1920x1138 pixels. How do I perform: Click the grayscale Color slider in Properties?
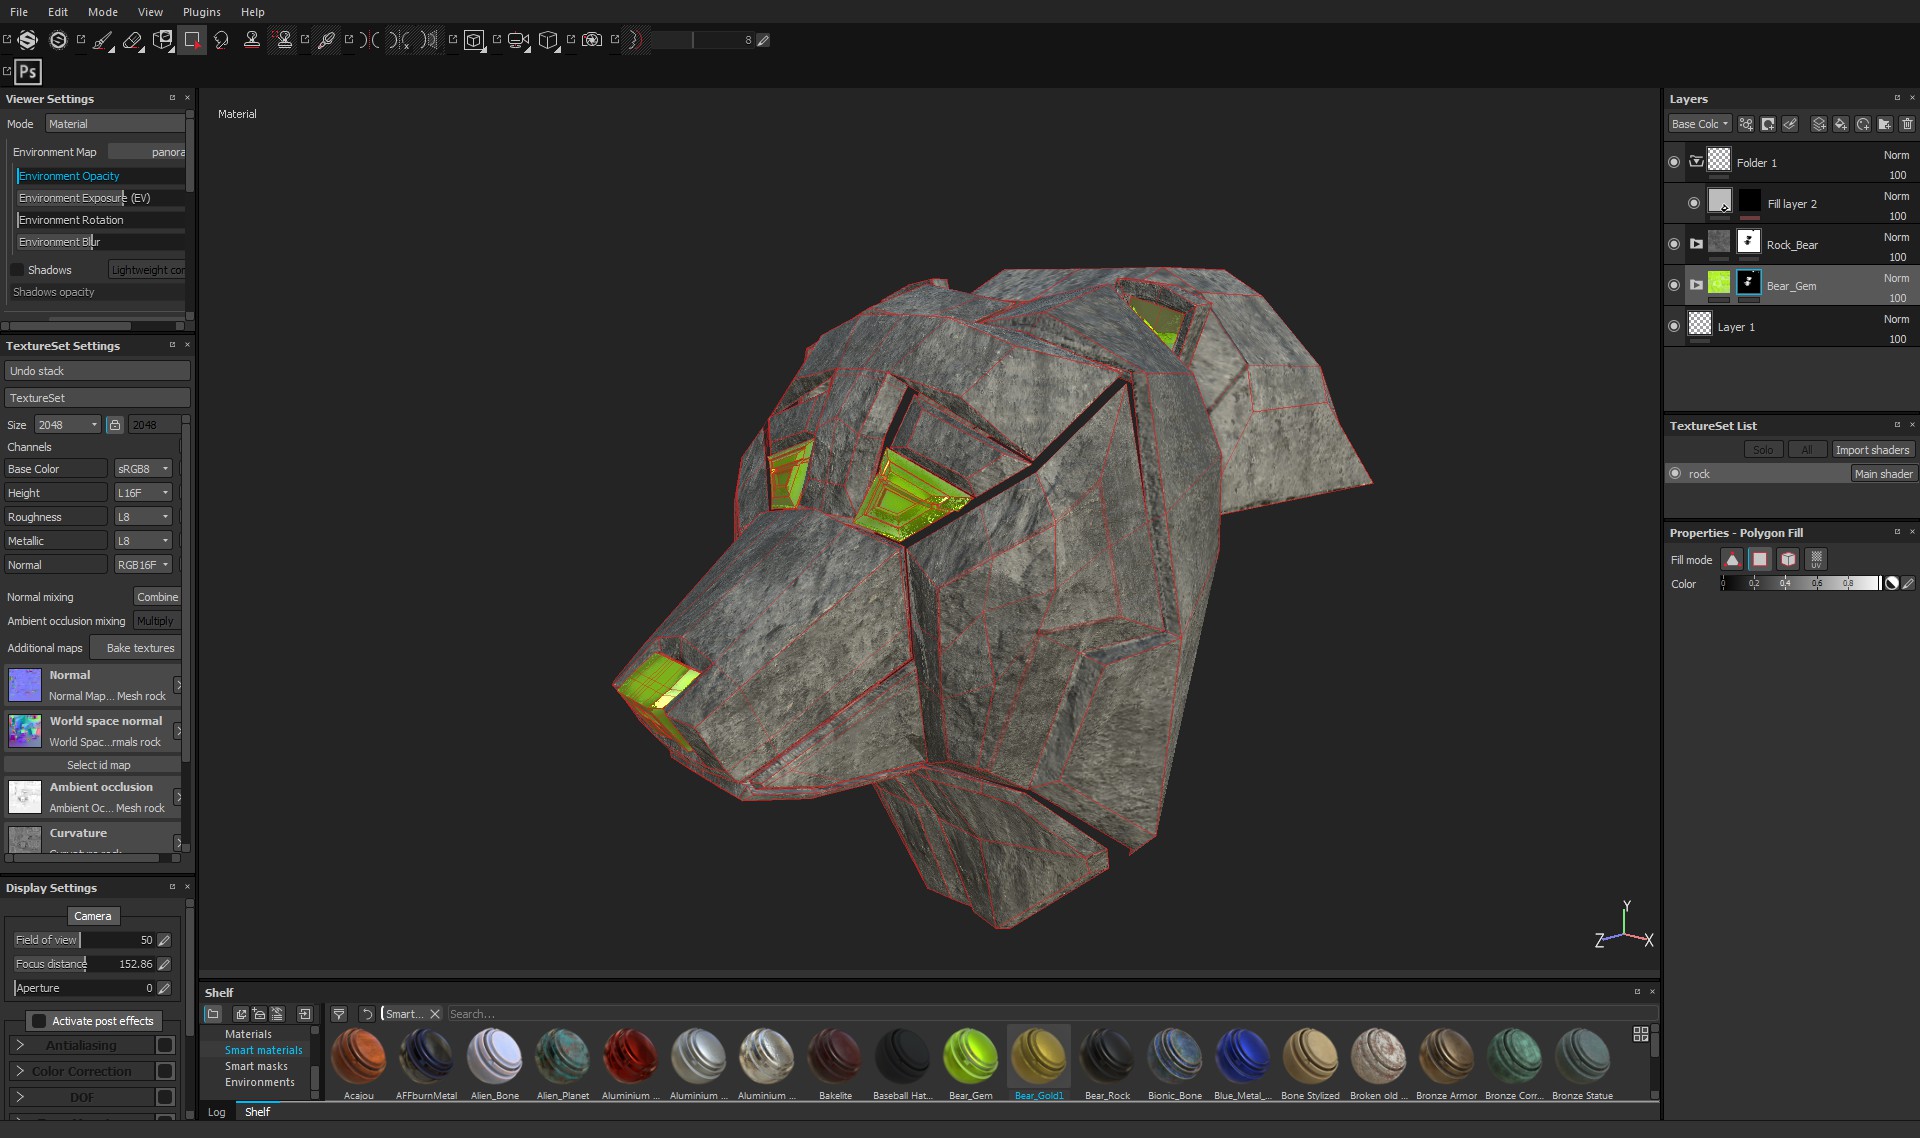click(x=1800, y=583)
